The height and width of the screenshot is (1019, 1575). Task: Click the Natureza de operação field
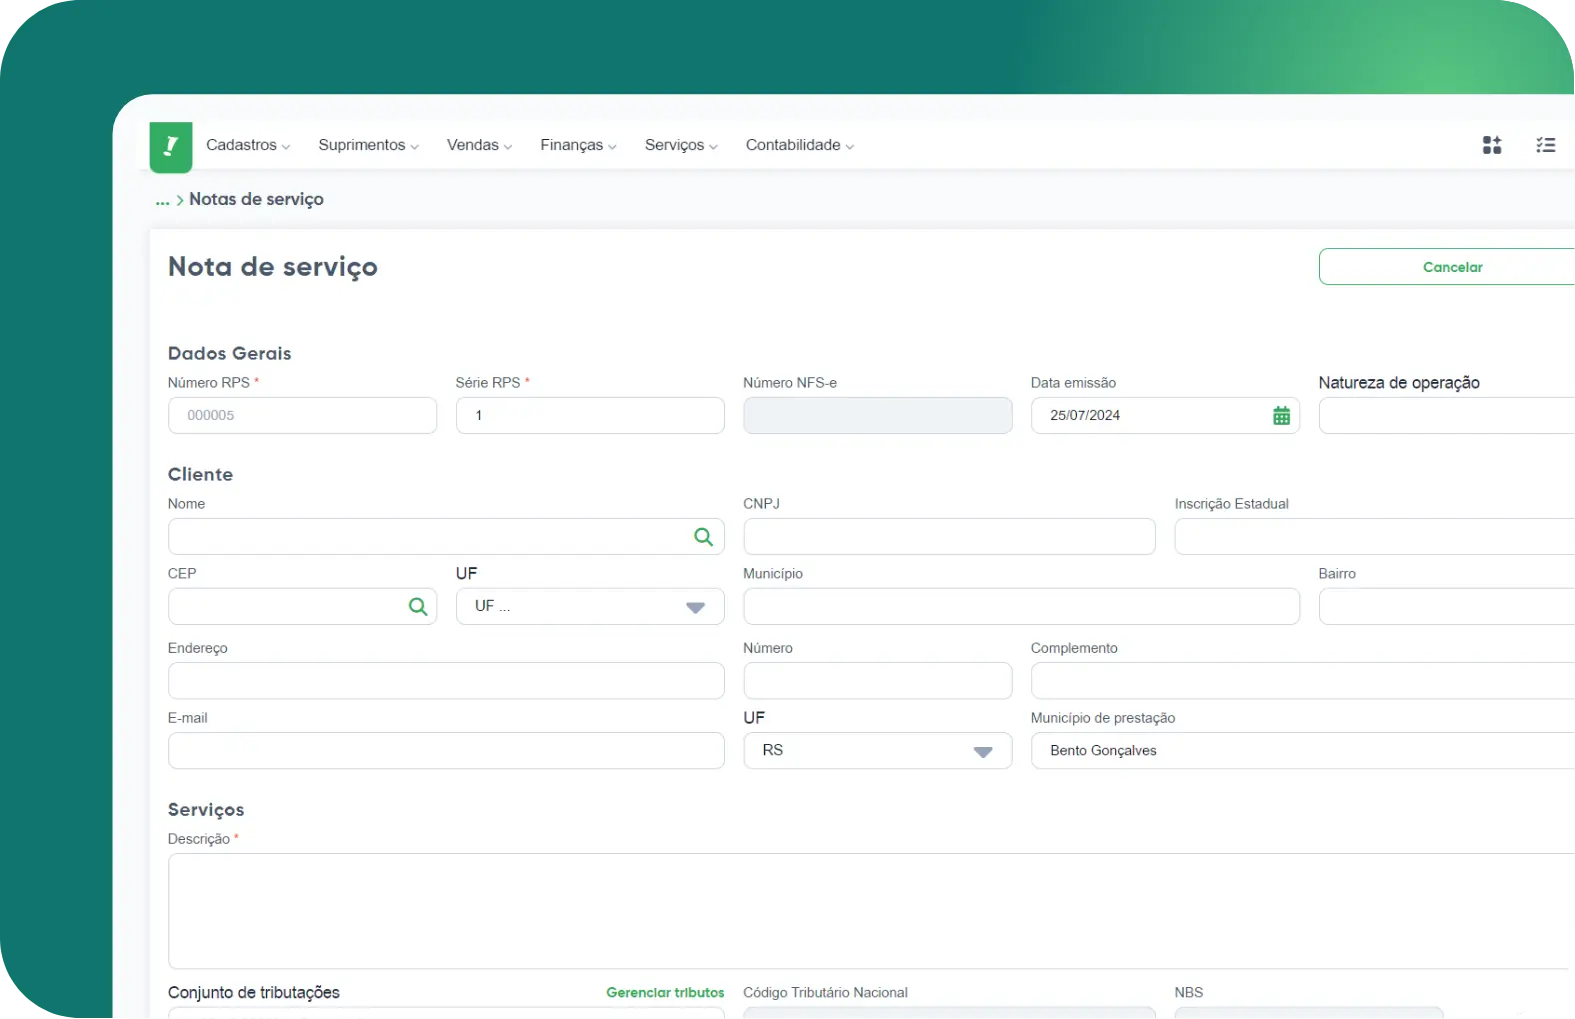coord(1447,416)
